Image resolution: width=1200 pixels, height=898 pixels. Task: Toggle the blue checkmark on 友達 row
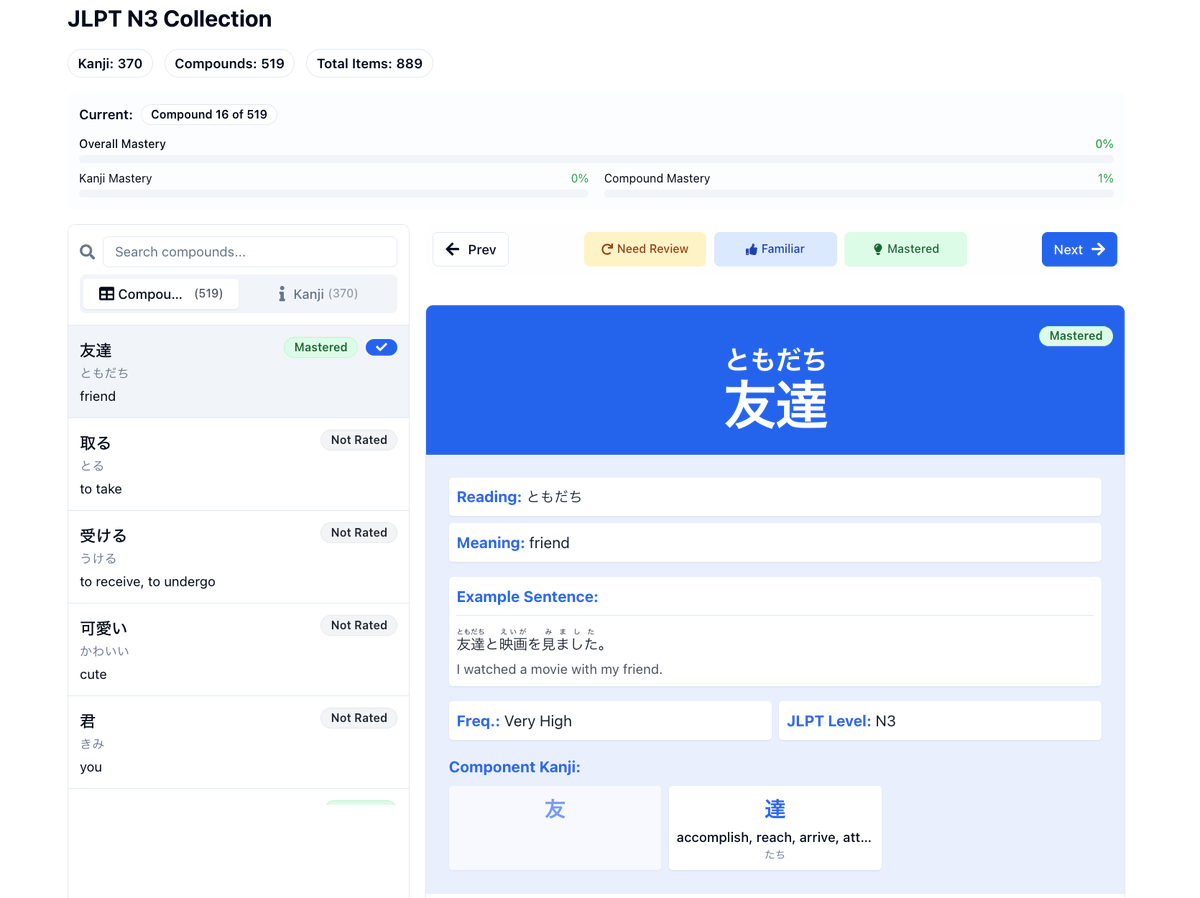(x=381, y=347)
